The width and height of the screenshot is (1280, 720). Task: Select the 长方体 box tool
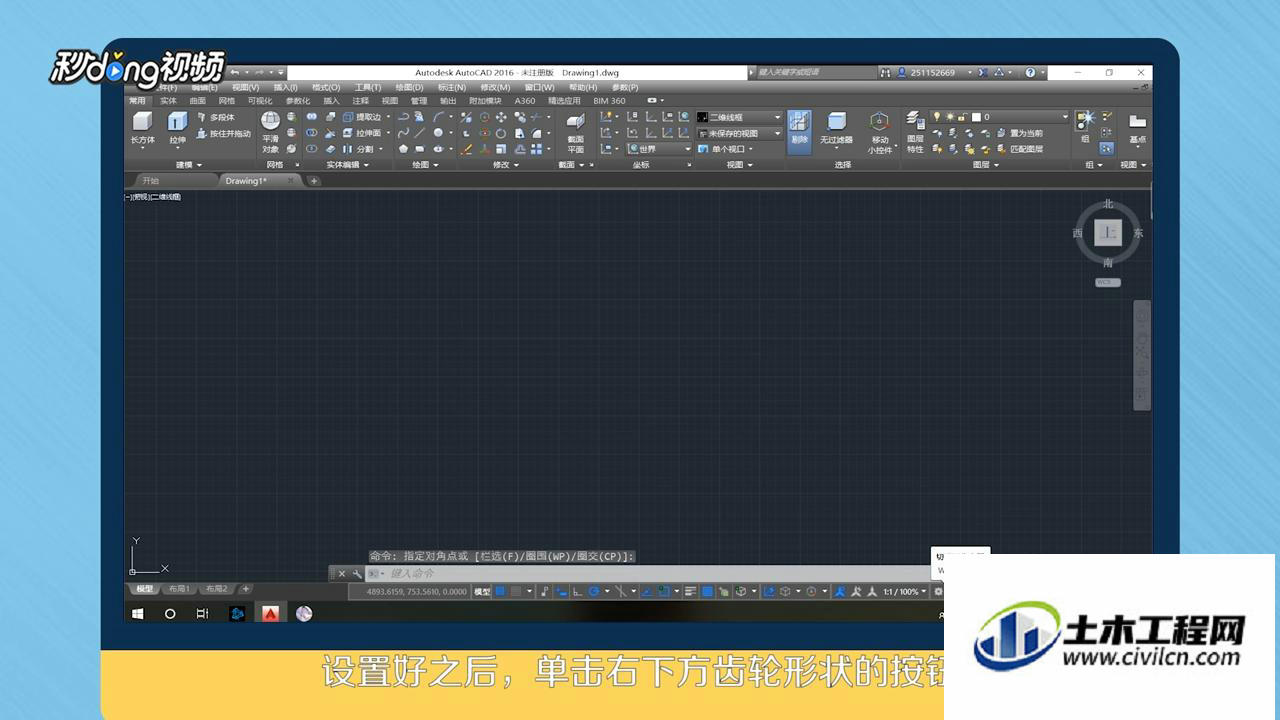tap(142, 128)
